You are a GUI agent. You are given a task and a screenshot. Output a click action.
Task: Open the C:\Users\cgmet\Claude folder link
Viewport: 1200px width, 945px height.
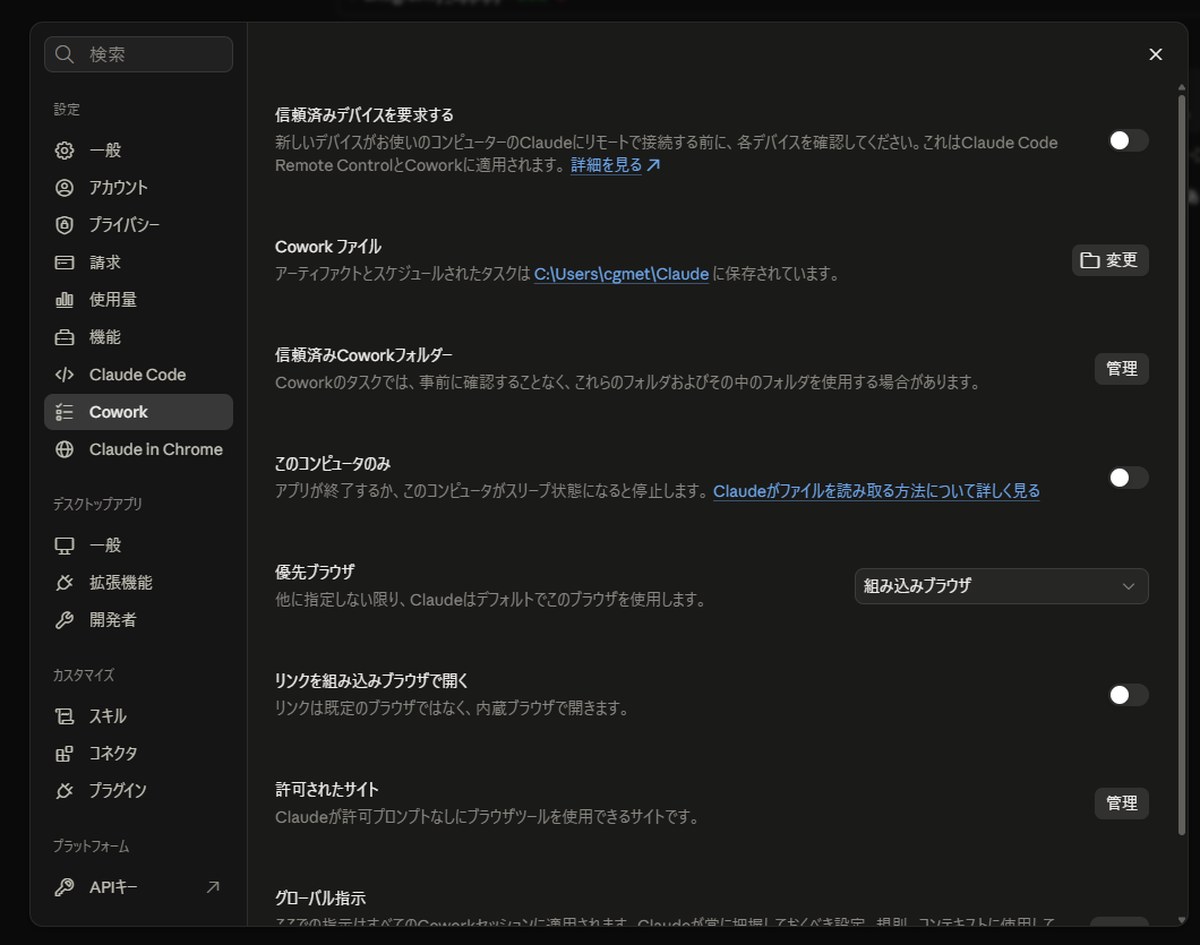(621, 273)
